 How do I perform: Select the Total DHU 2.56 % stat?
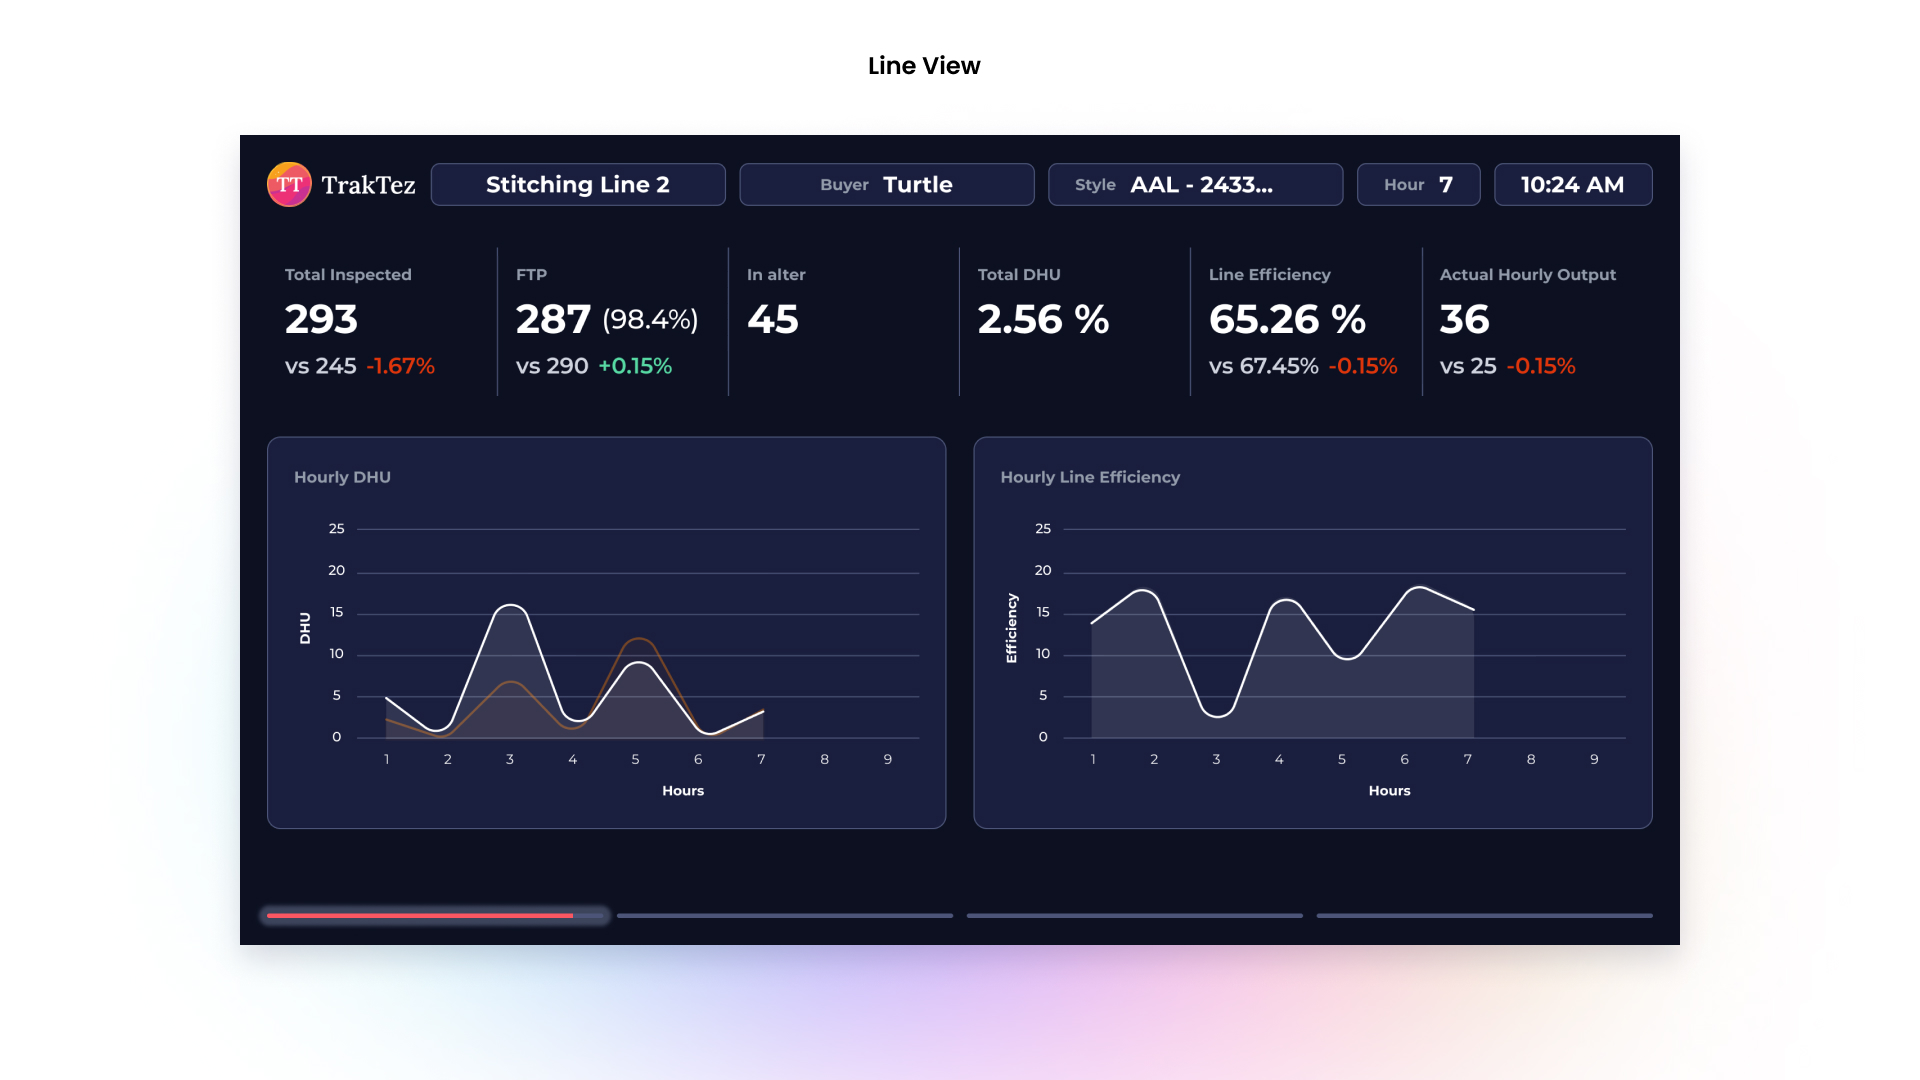pyautogui.click(x=1043, y=320)
